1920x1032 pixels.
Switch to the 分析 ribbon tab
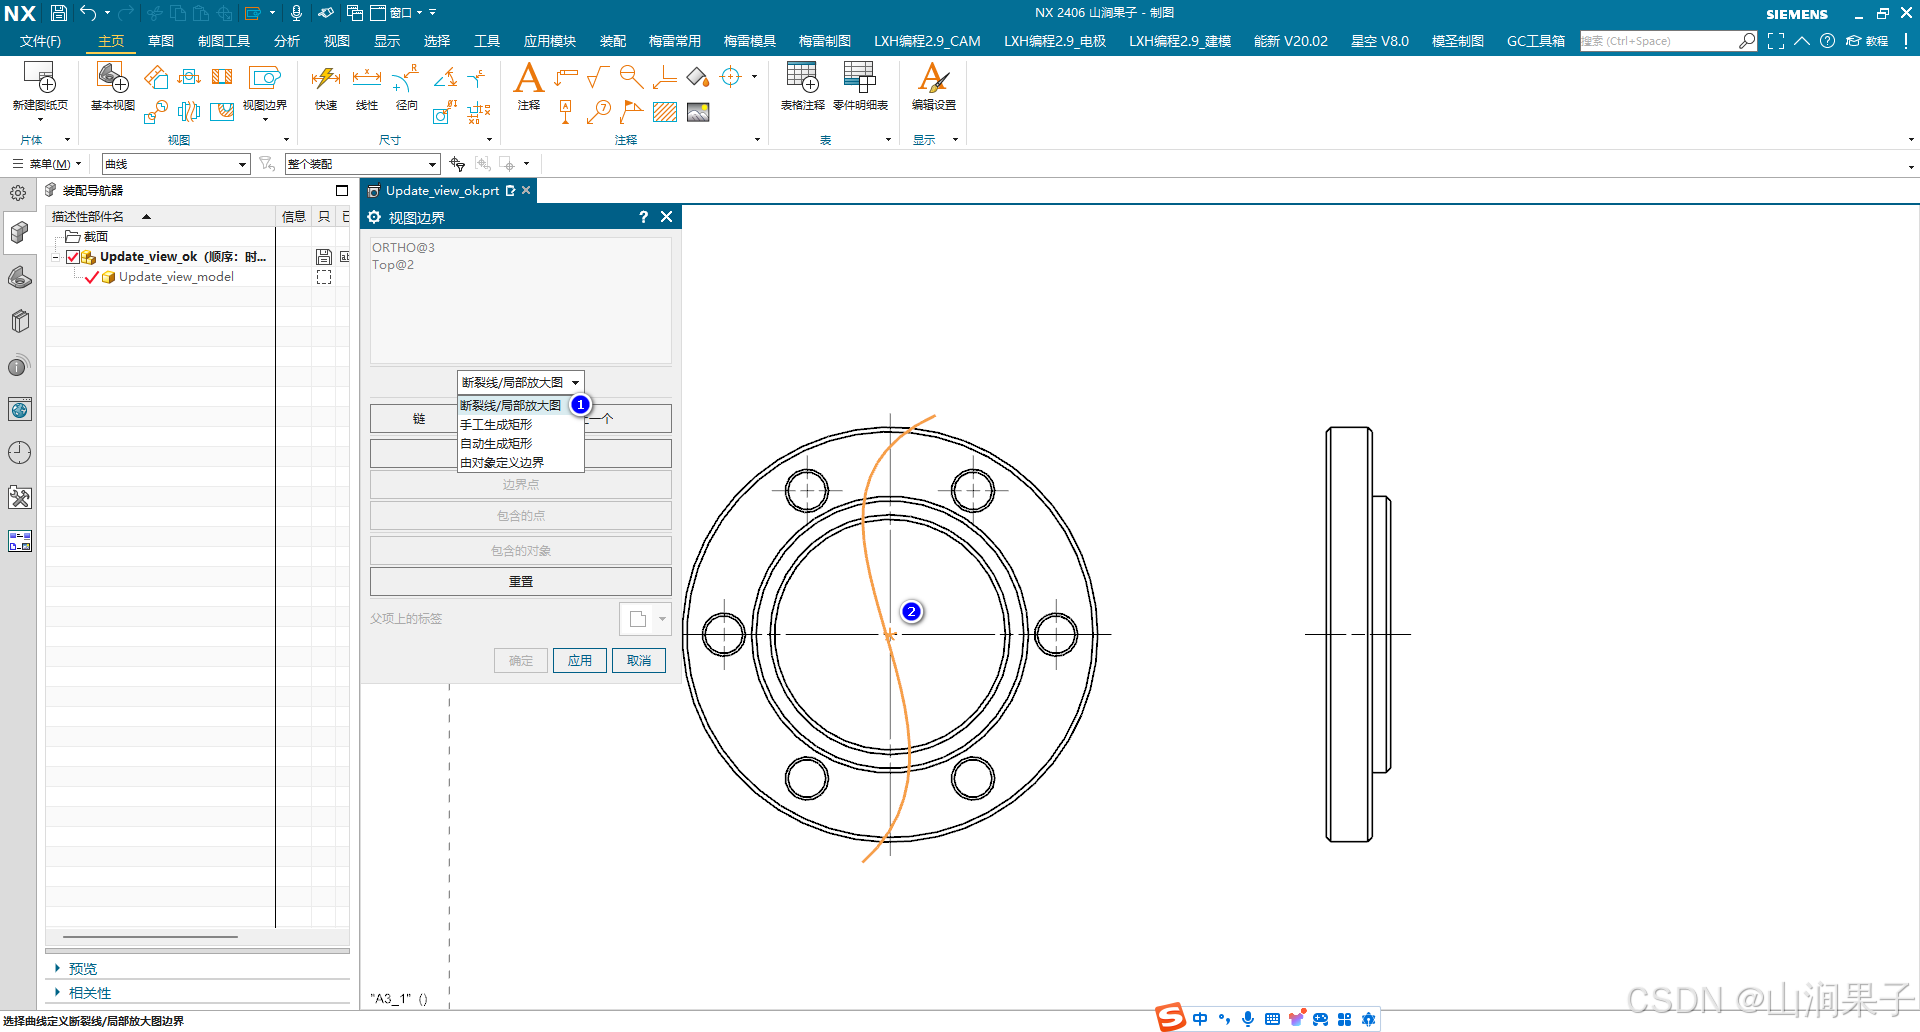coord(287,41)
